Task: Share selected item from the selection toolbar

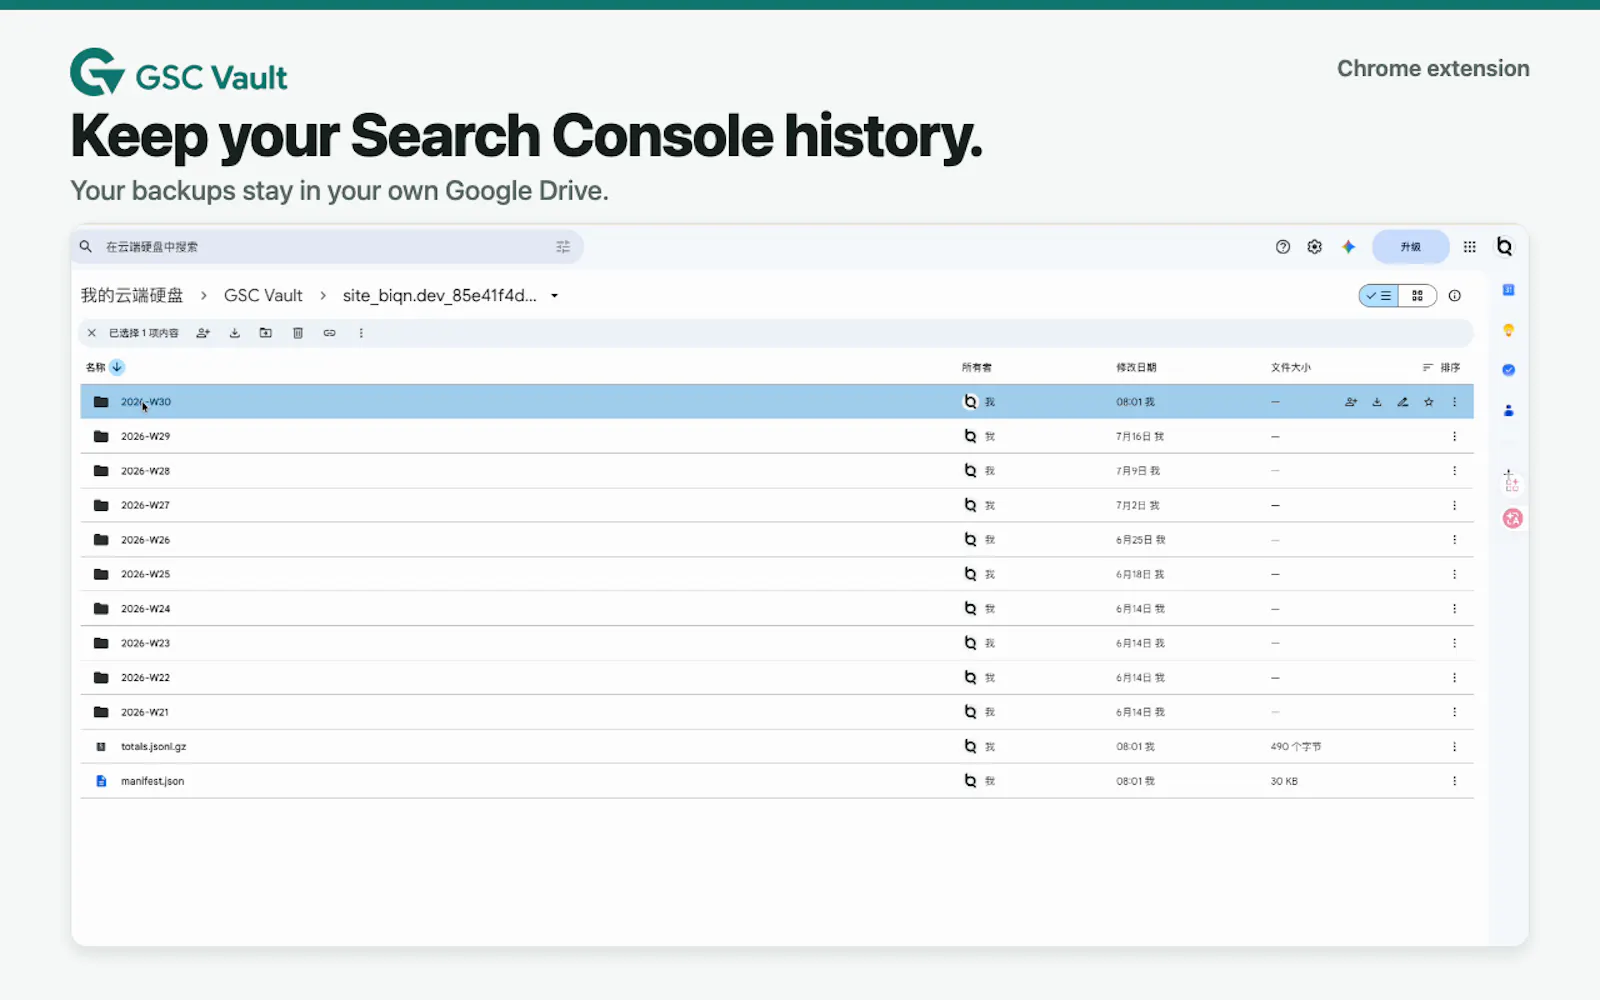Action: (x=203, y=333)
